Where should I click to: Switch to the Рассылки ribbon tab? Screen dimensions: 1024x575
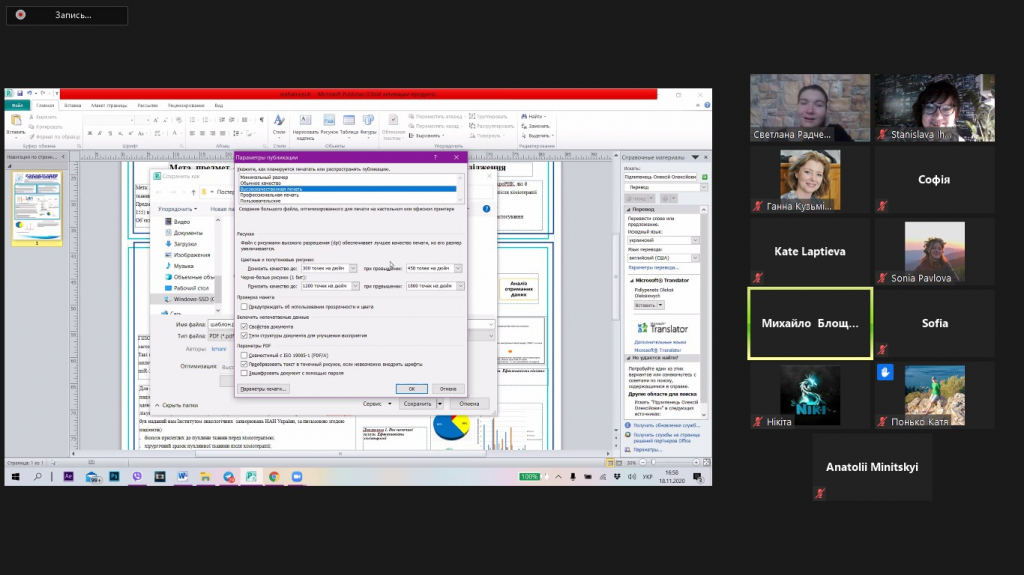click(147, 105)
